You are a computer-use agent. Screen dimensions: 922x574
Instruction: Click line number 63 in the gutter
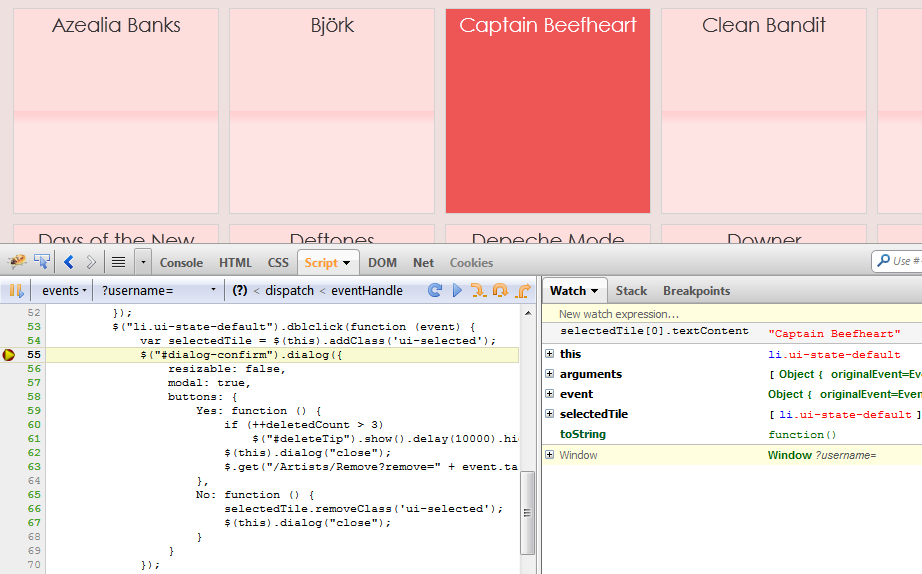[34, 466]
